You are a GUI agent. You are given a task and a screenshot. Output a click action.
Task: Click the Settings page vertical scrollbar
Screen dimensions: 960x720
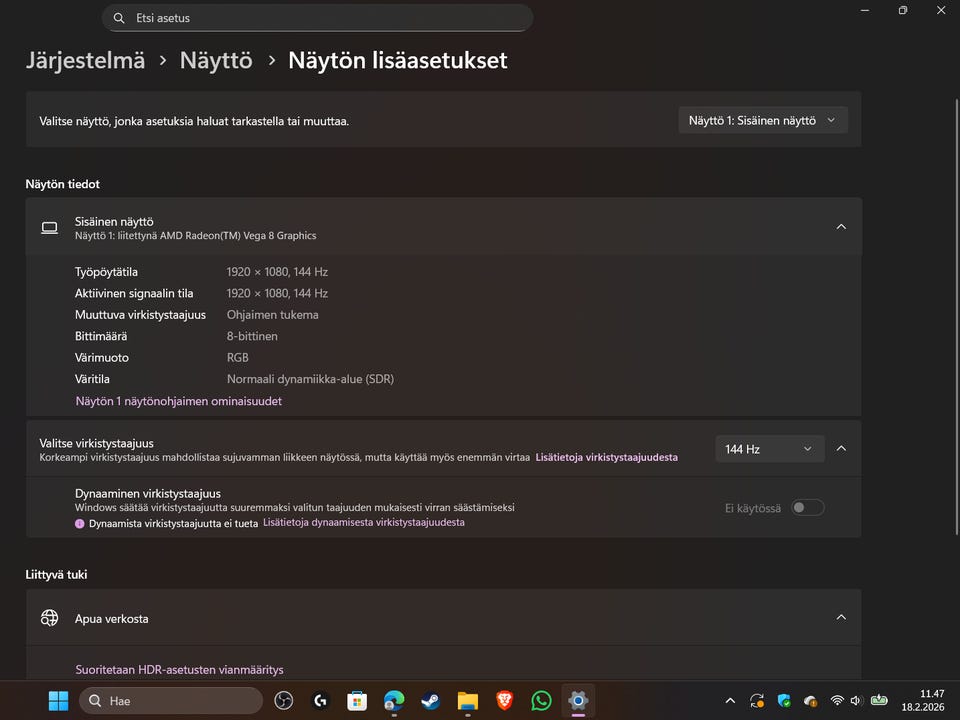point(956,315)
